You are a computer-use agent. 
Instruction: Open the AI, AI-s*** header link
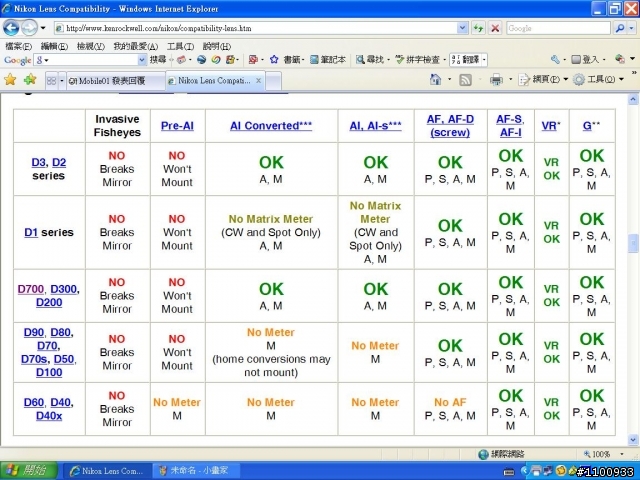click(x=376, y=126)
